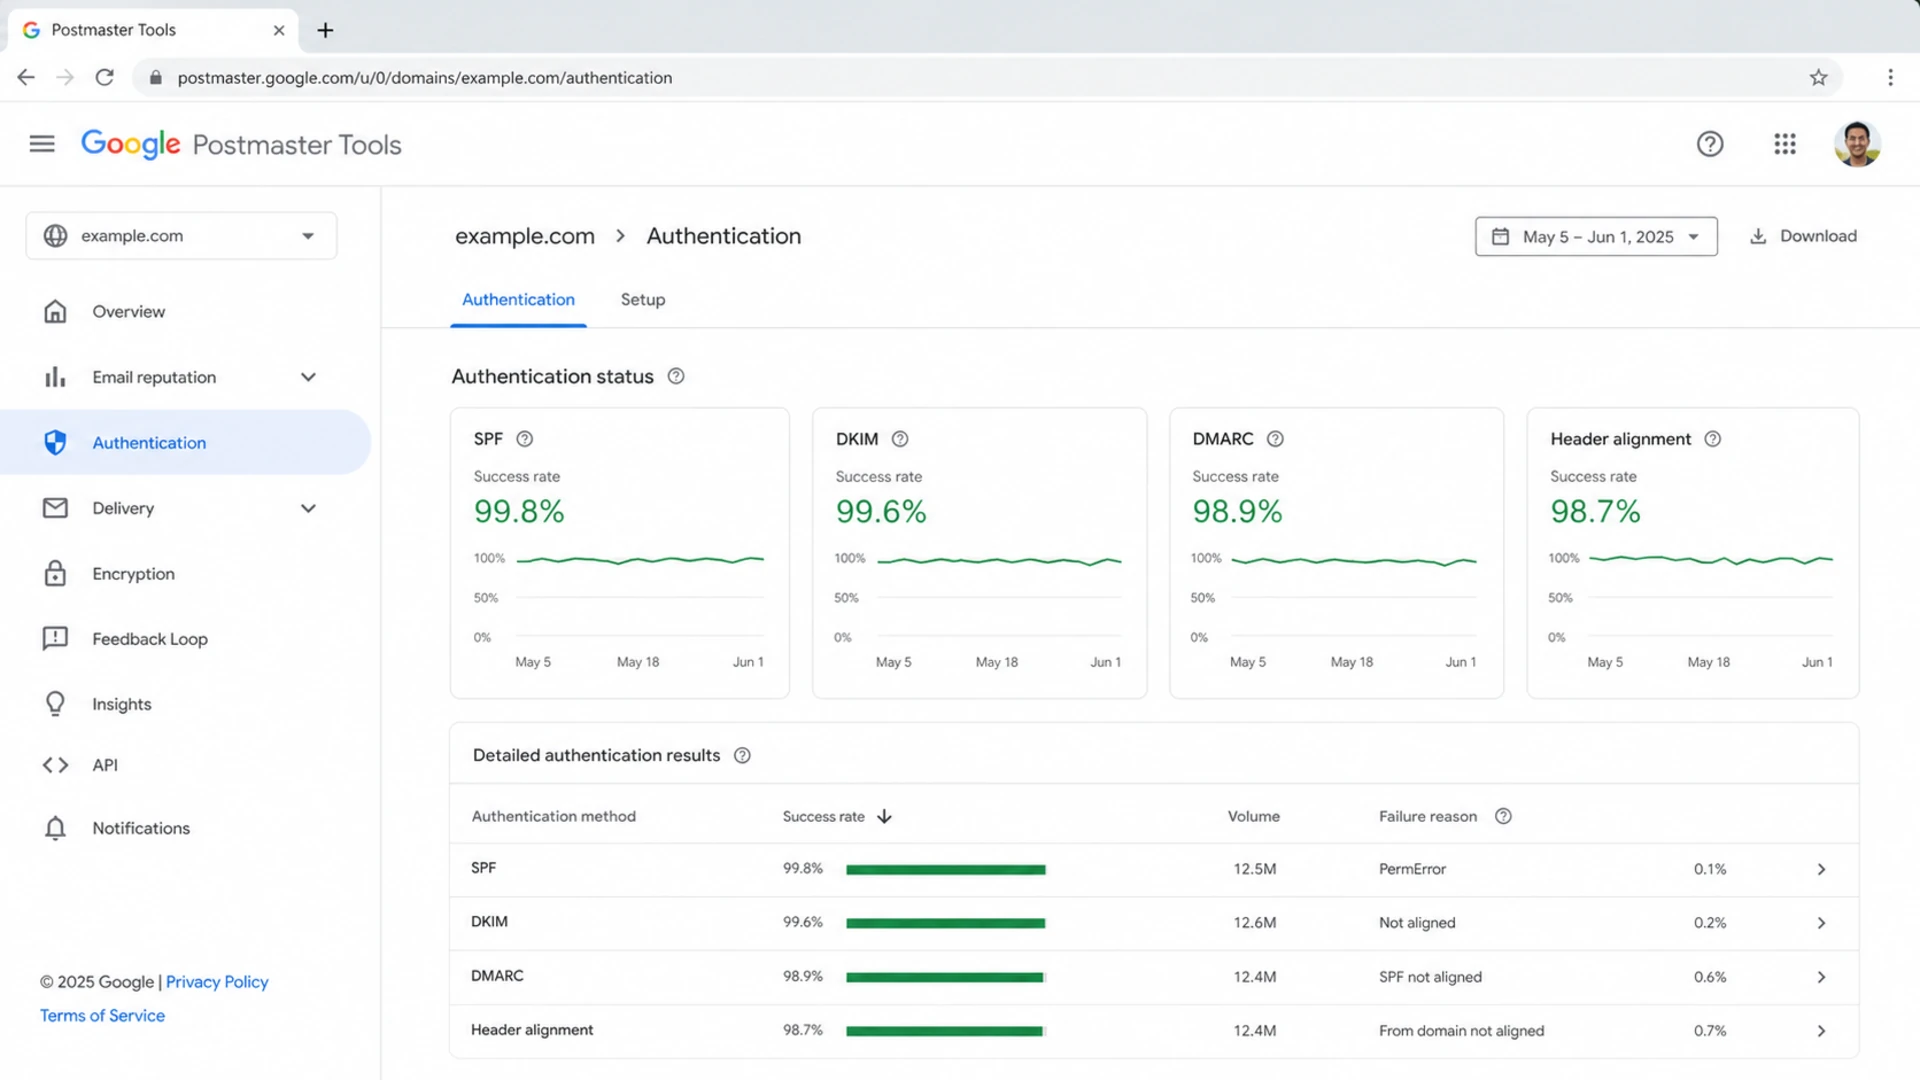Open the Chrome three-dot menu
Image resolution: width=1920 pixels, height=1080 pixels.
[x=1890, y=77]
